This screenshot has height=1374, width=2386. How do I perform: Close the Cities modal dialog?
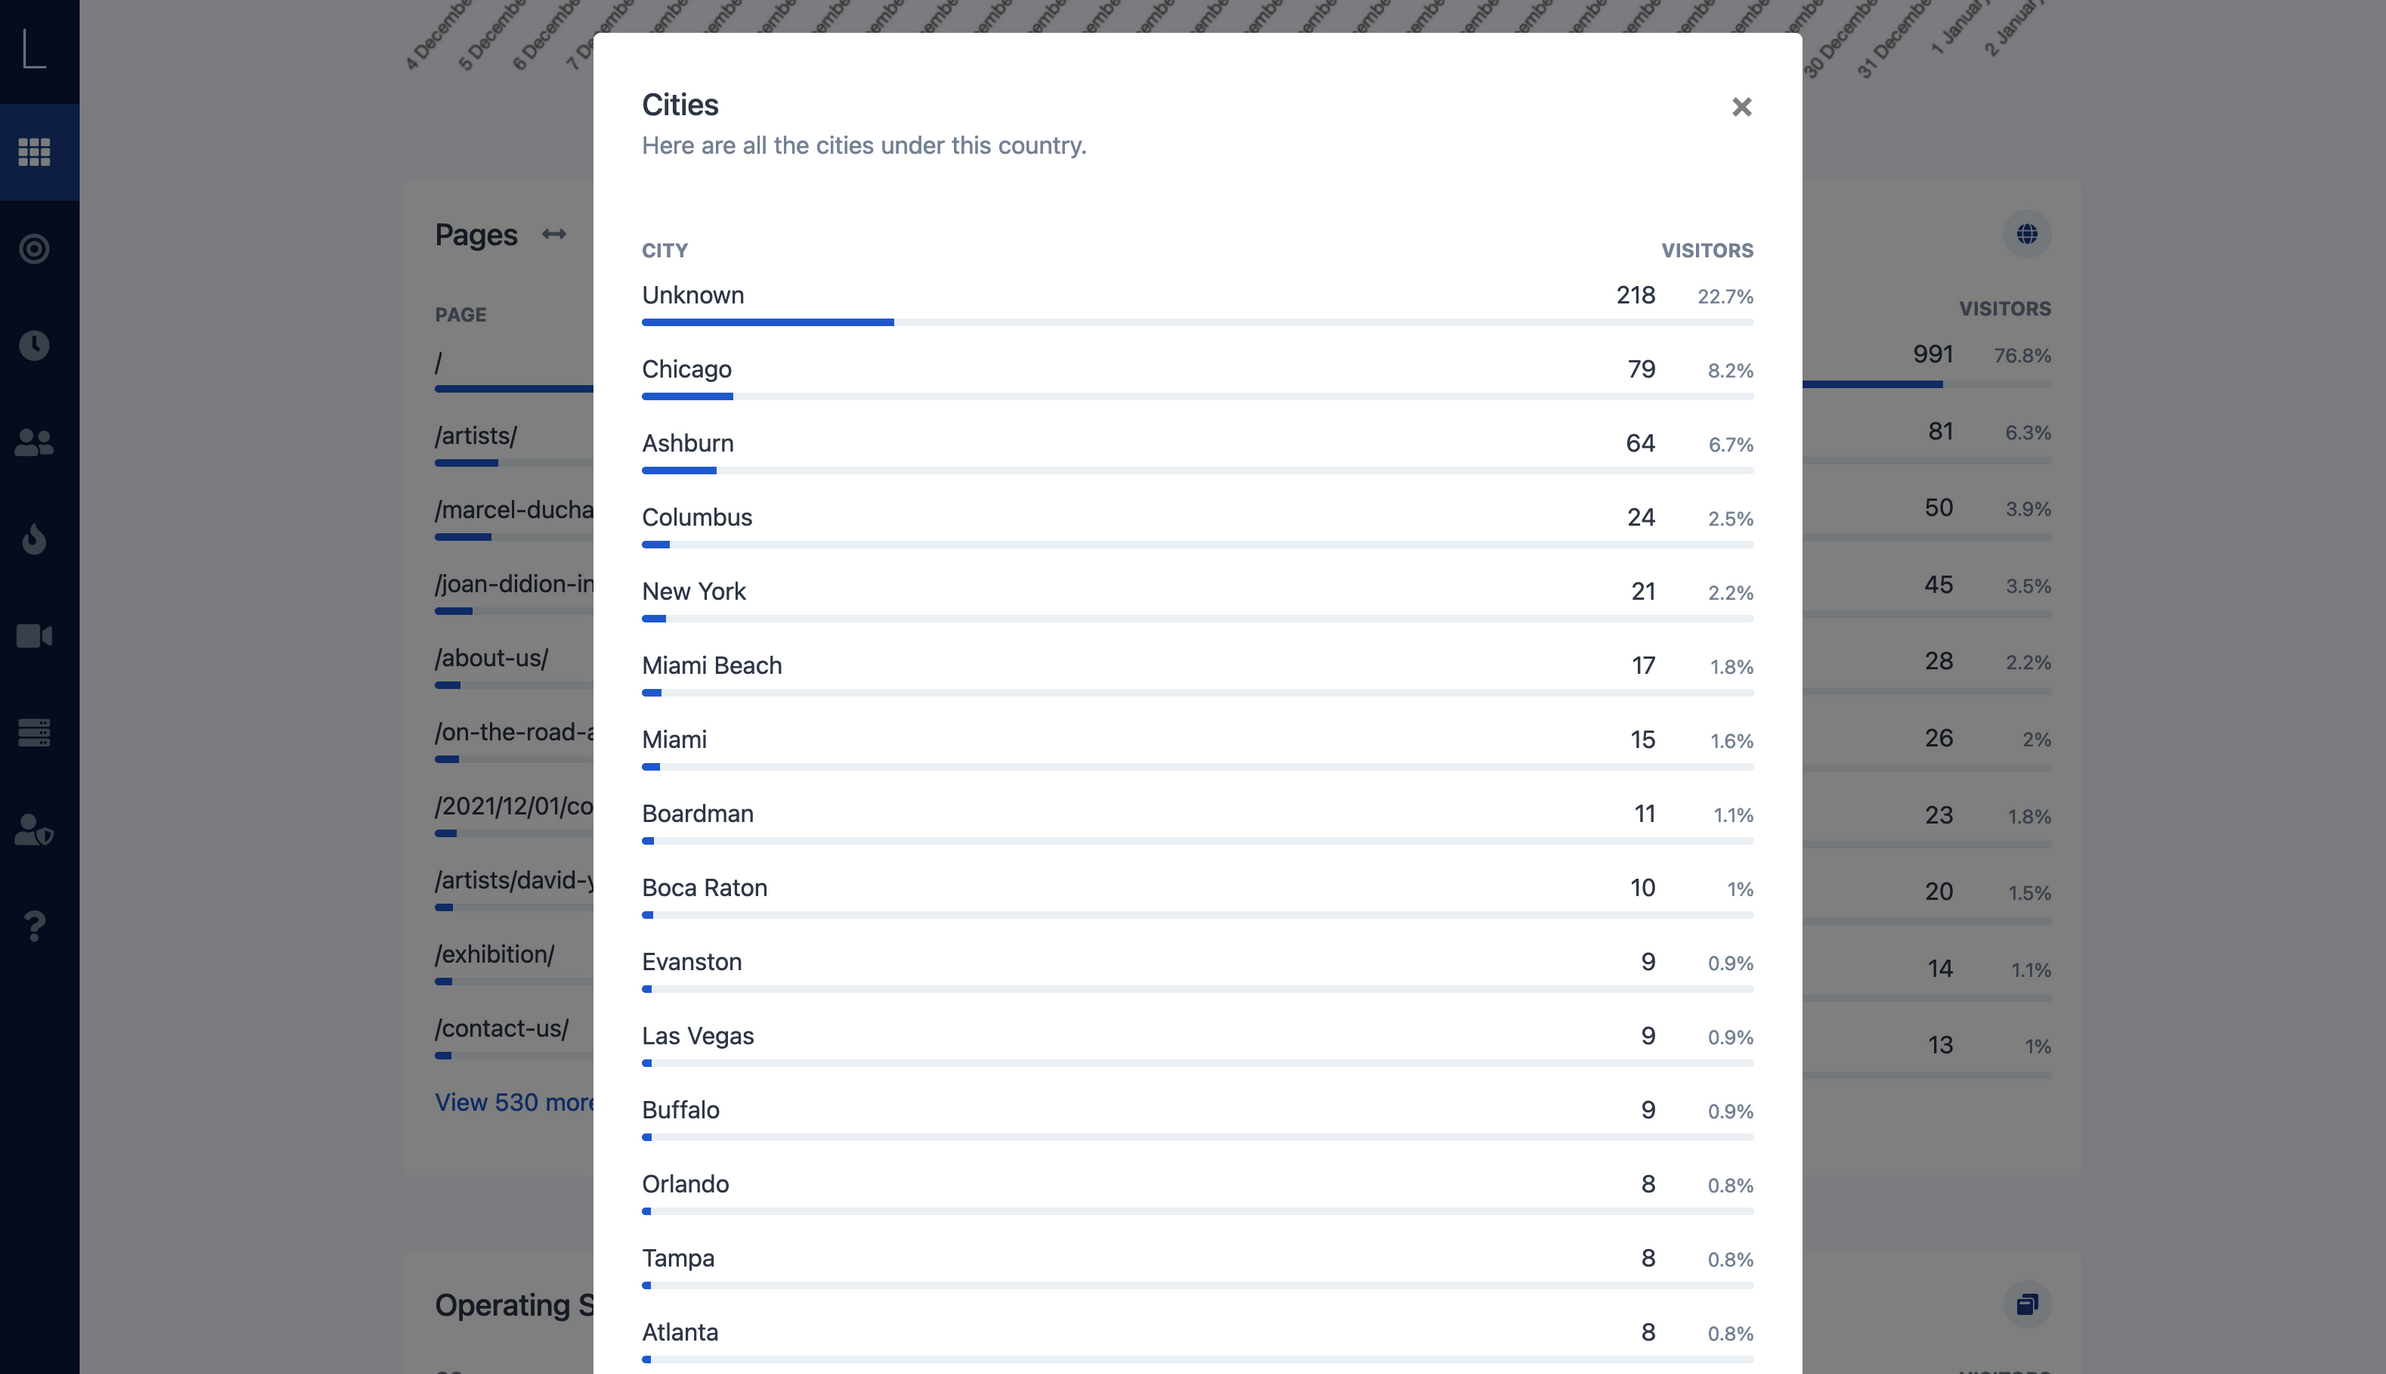1741,107
